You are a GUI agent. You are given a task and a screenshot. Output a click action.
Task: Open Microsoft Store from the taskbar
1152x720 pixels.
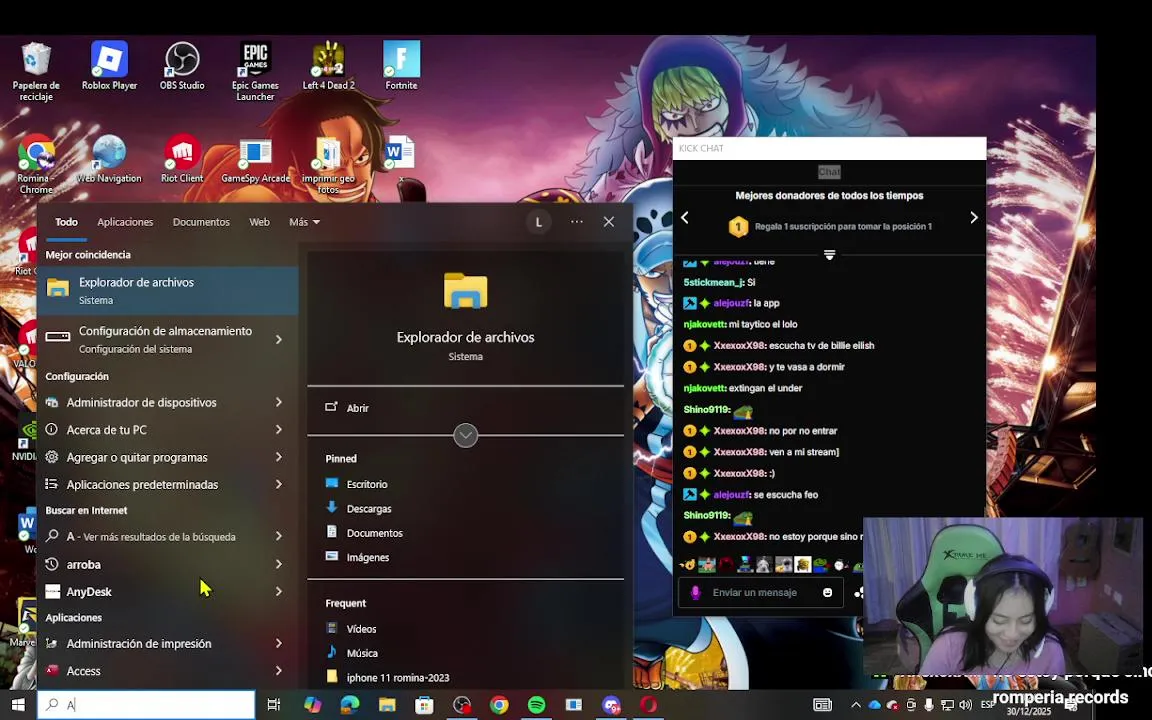[x=424, y=705]
